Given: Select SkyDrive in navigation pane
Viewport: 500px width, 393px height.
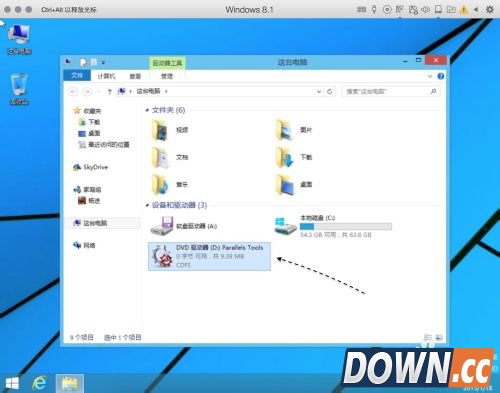Looking at the screenshot, I should [90, 167].
